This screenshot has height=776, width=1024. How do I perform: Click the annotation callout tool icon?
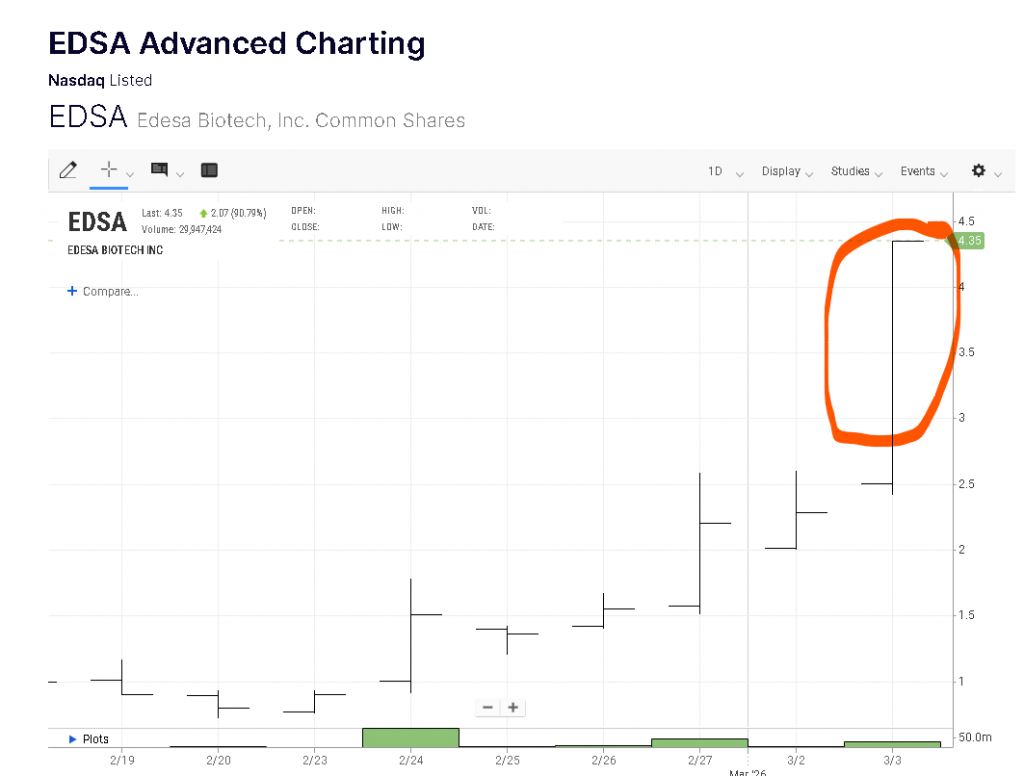[159, 169]
